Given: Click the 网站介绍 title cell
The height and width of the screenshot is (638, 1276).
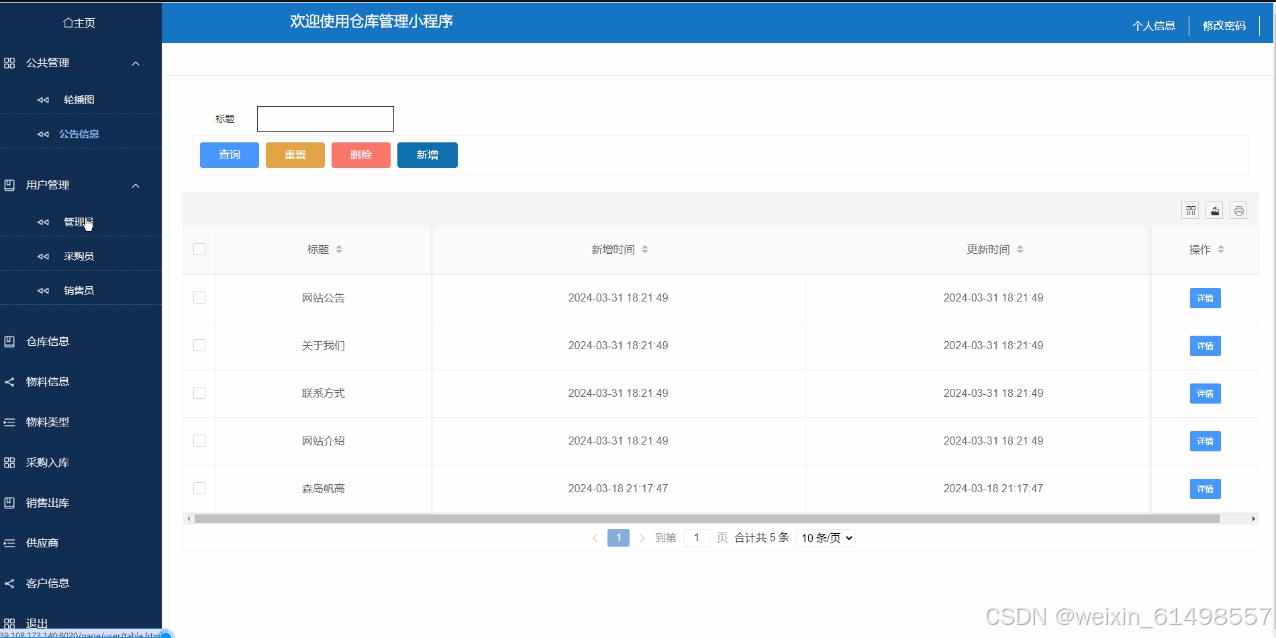Looking at the screenshot, I should [x=323, y=441].
